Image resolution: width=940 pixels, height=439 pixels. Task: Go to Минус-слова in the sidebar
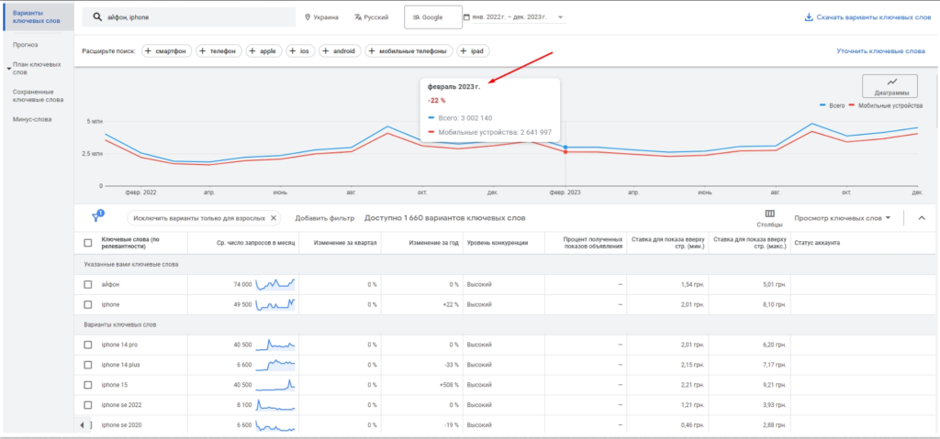(x=32, y=120)
